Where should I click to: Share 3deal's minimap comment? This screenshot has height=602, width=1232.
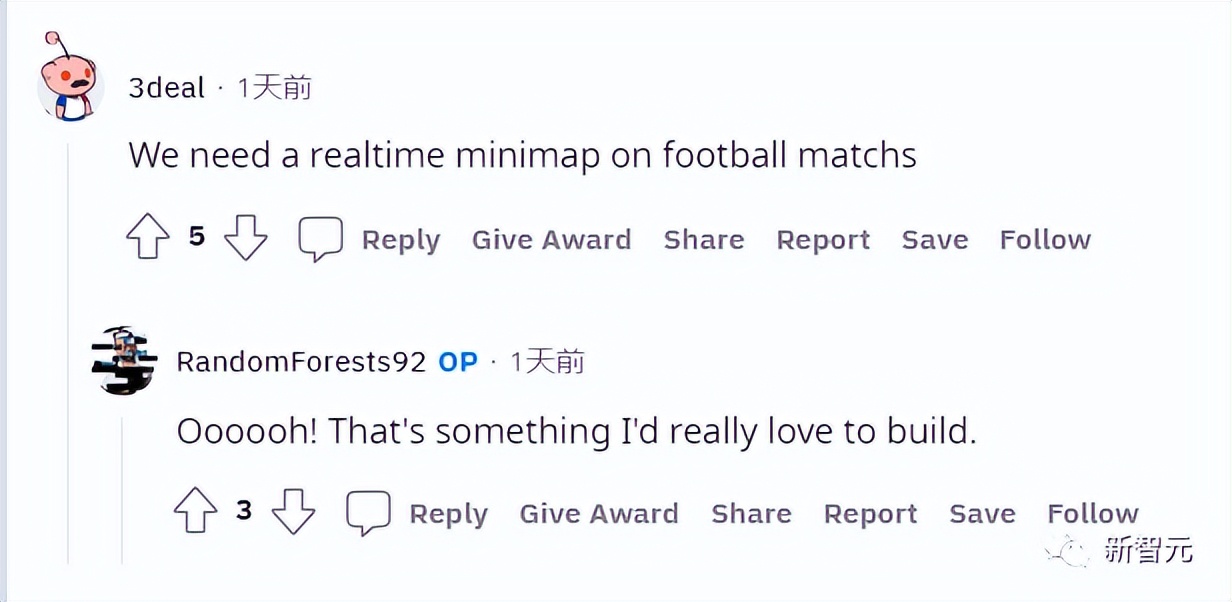pyautogui.click(x=703, y=240)
